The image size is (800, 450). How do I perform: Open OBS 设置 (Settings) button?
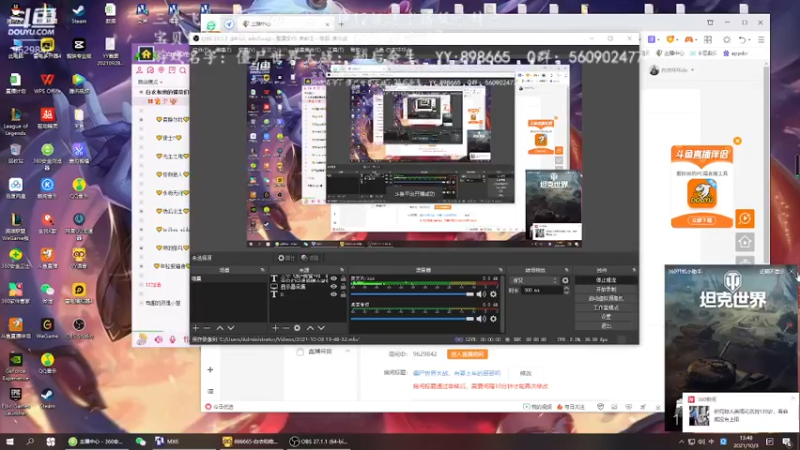pyautogui.click(x=606, y=317)
